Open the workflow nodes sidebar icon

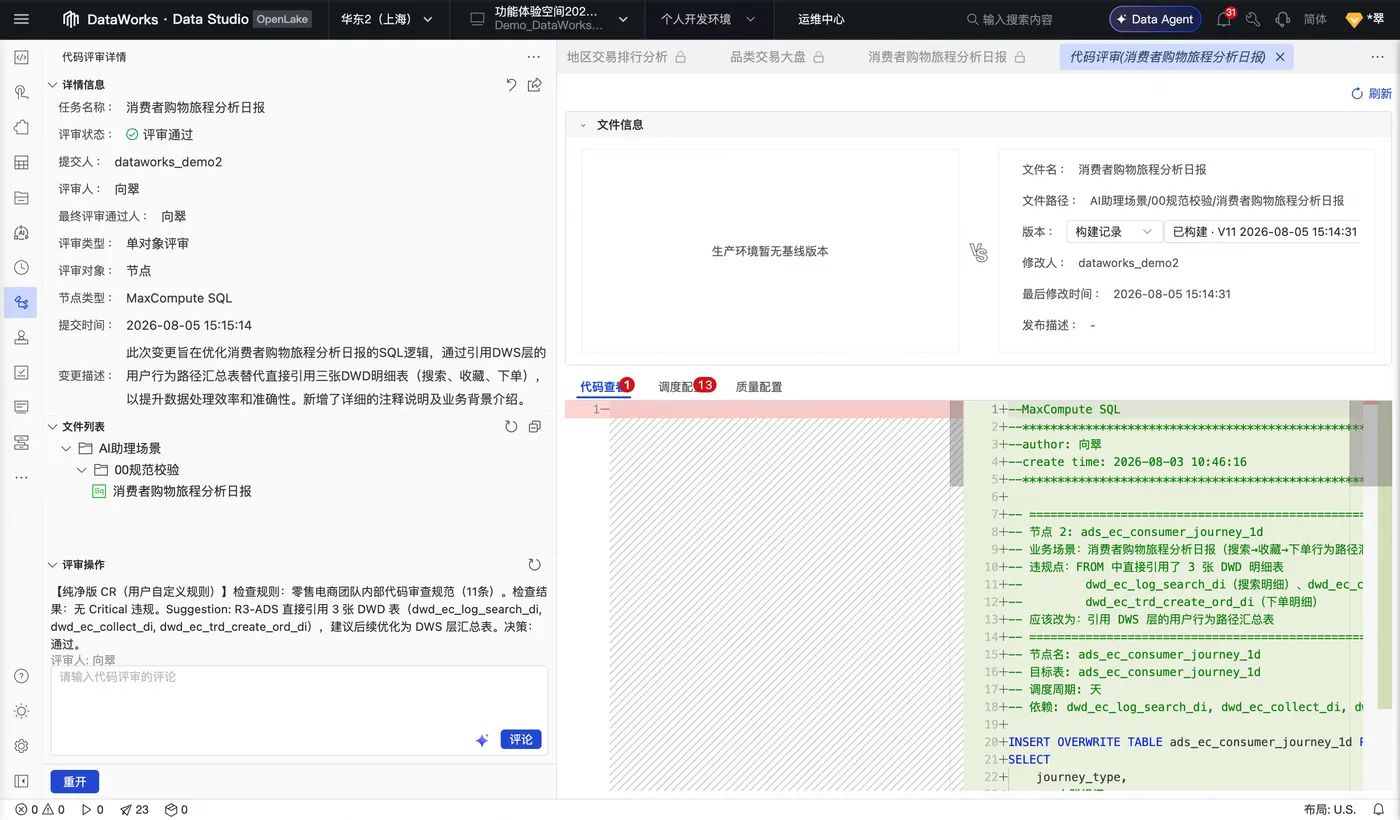[21, 442]
